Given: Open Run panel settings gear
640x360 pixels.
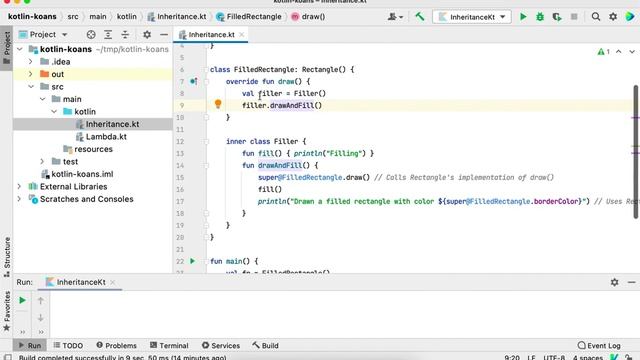Looking at the screenshot, I should [x=614, y=282].
